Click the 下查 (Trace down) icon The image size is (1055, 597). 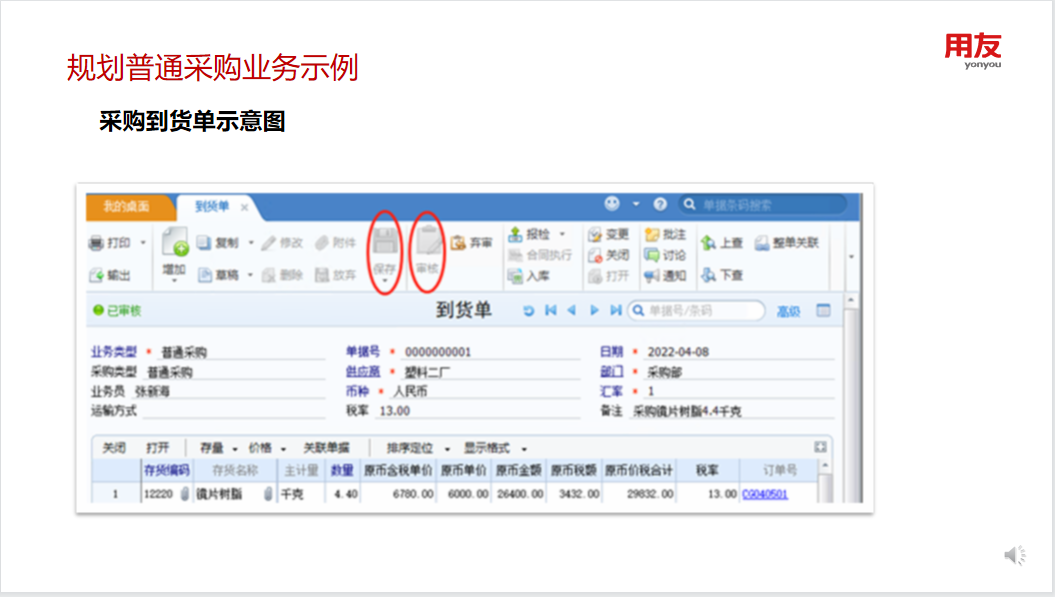pyautogui.click(x=708, y=275)
